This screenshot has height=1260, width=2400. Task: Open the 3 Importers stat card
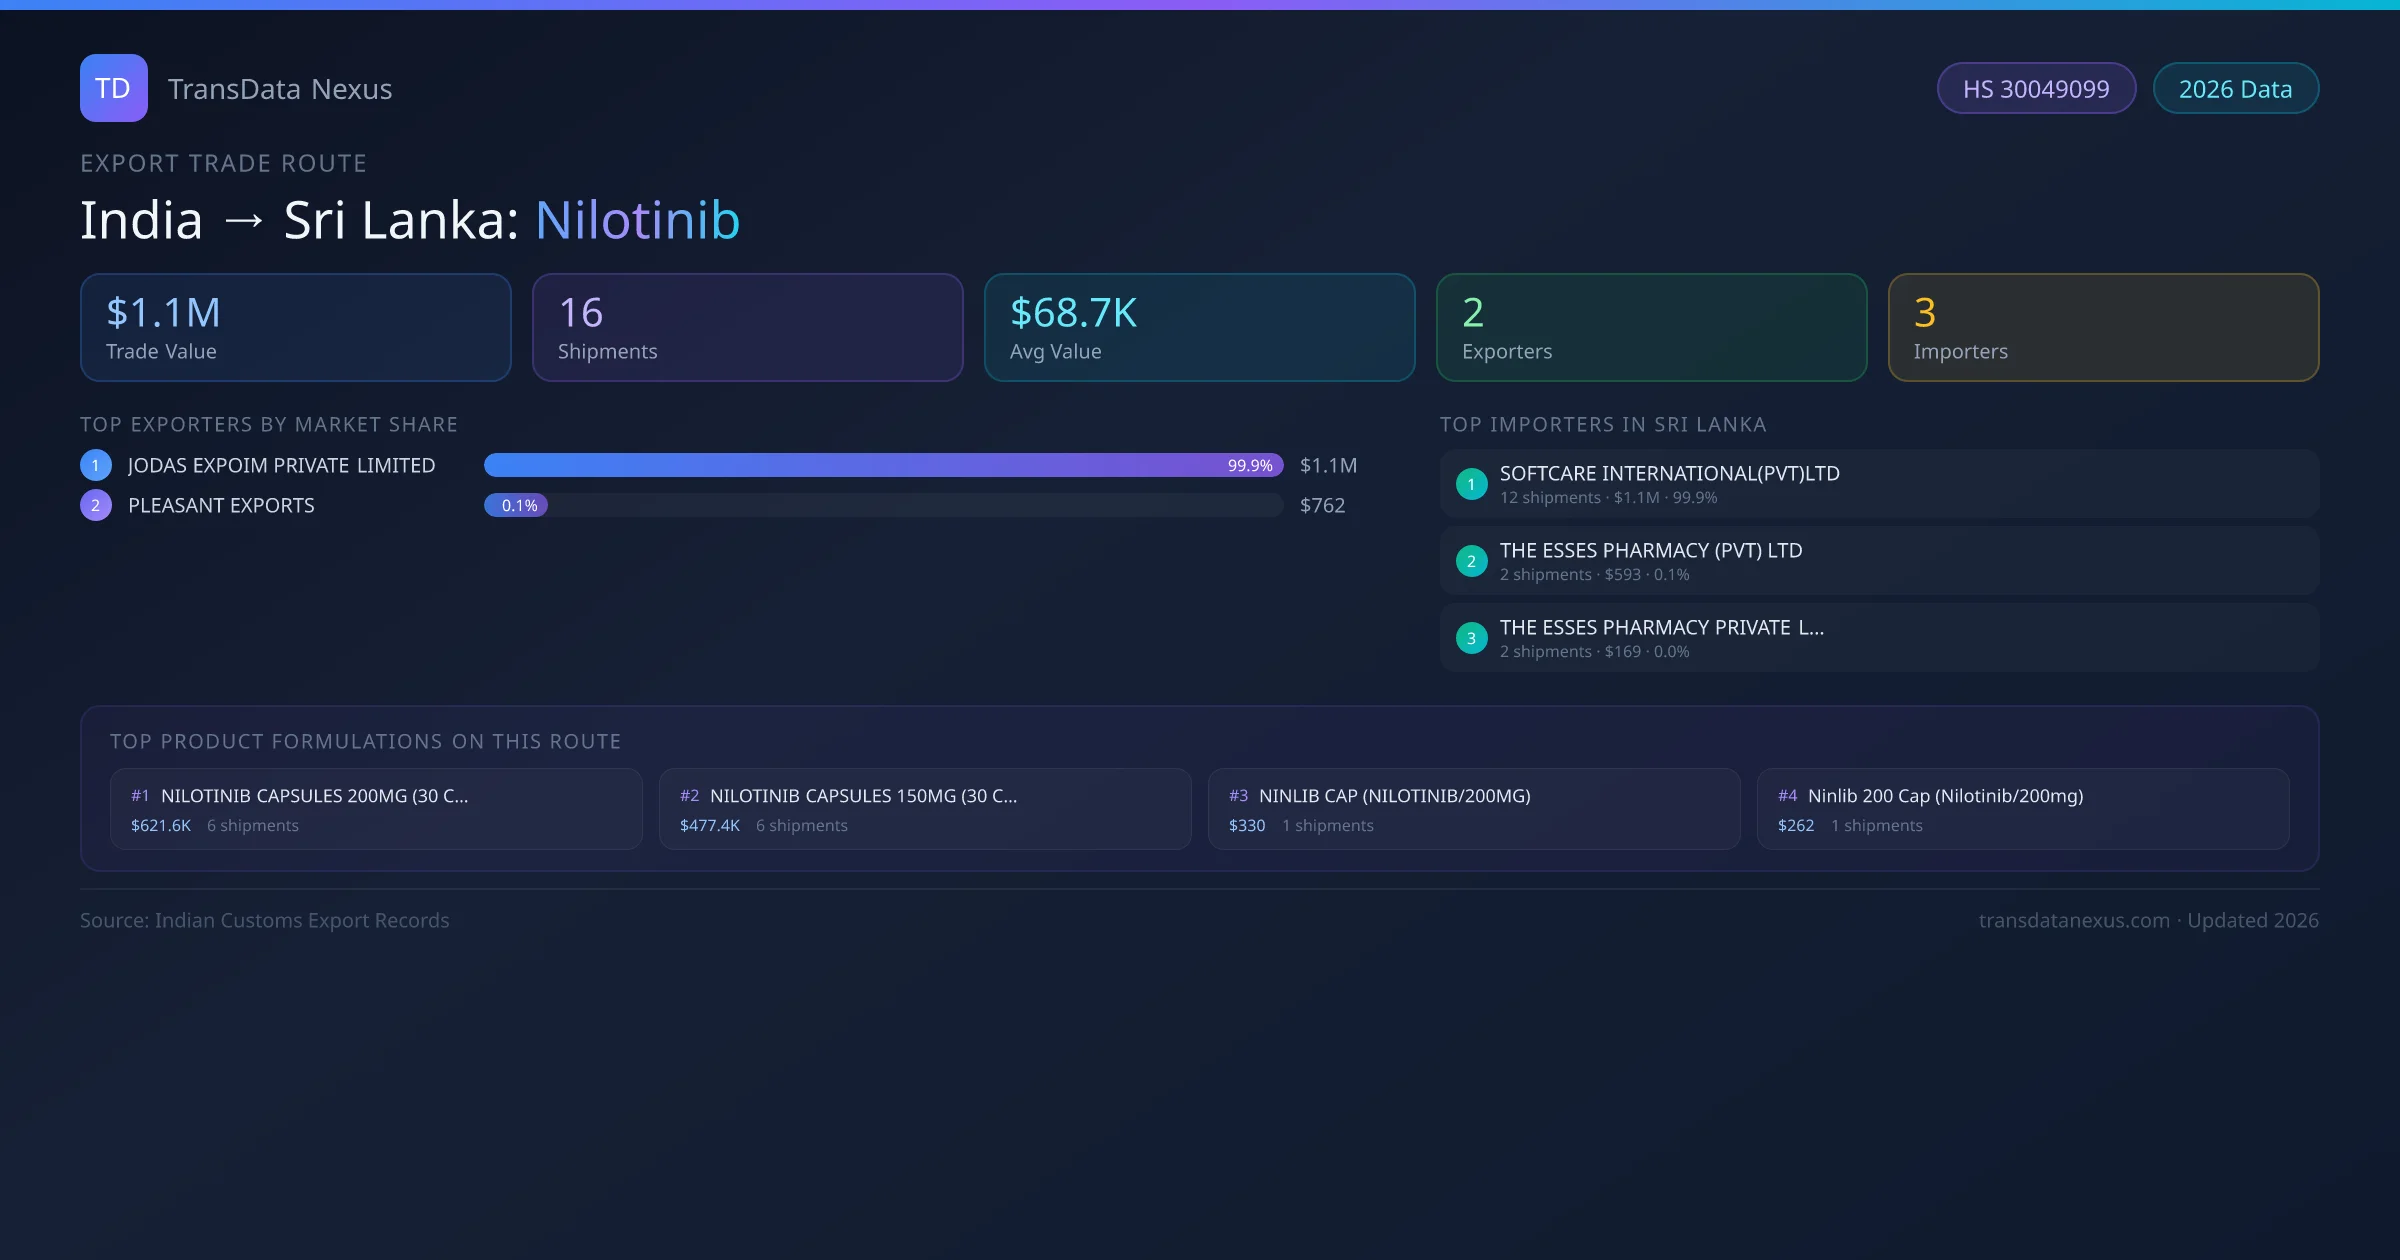point(2103,328)
